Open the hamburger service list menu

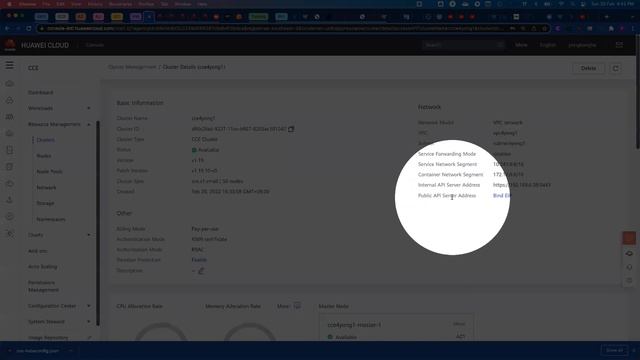(9, 65)
